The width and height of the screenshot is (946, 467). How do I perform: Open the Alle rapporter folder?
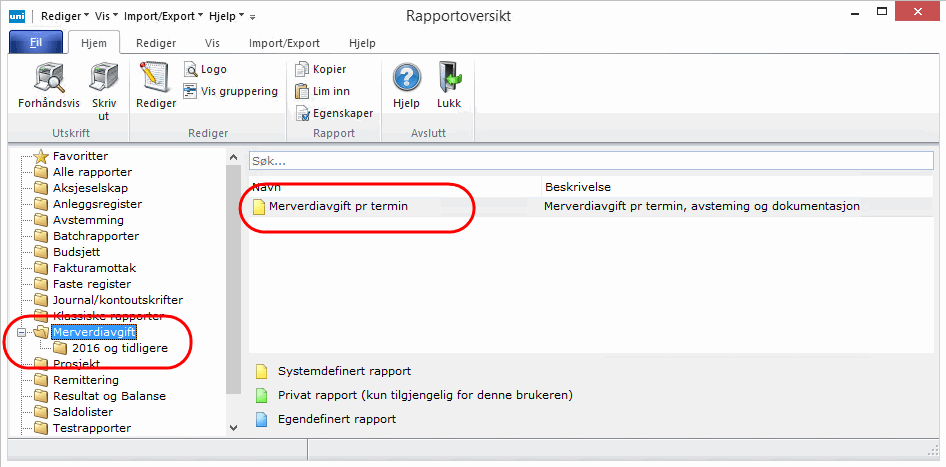[83, 172]
